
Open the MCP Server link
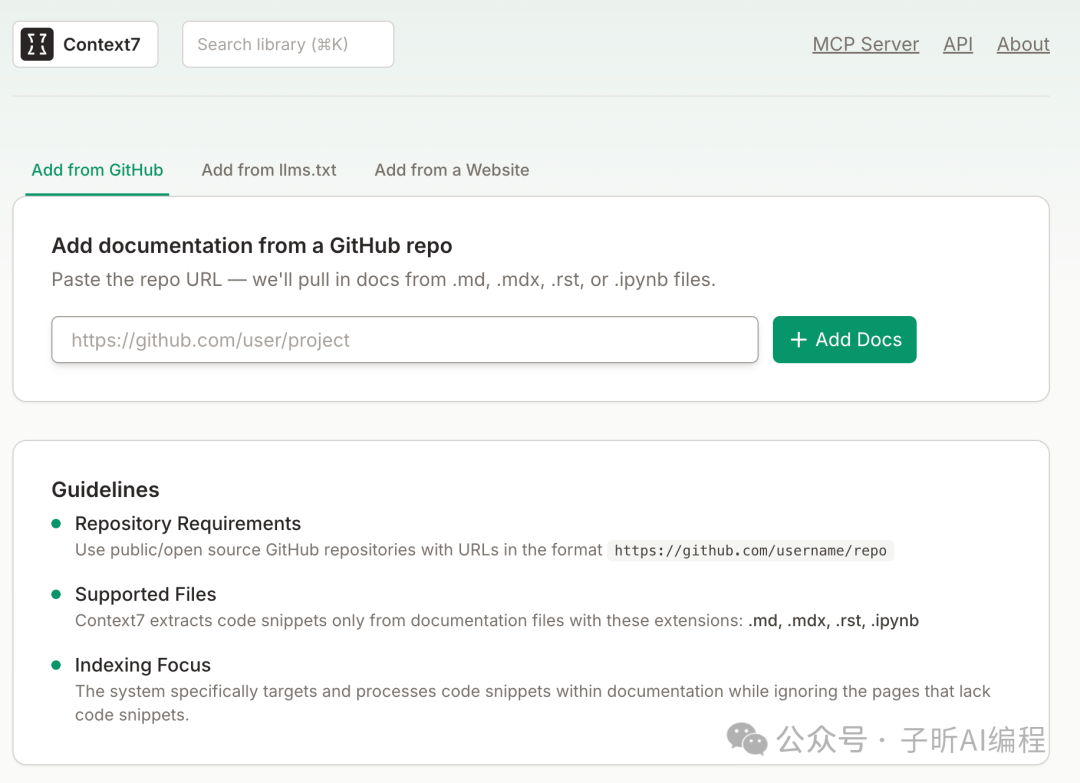(x=865, y=44)
